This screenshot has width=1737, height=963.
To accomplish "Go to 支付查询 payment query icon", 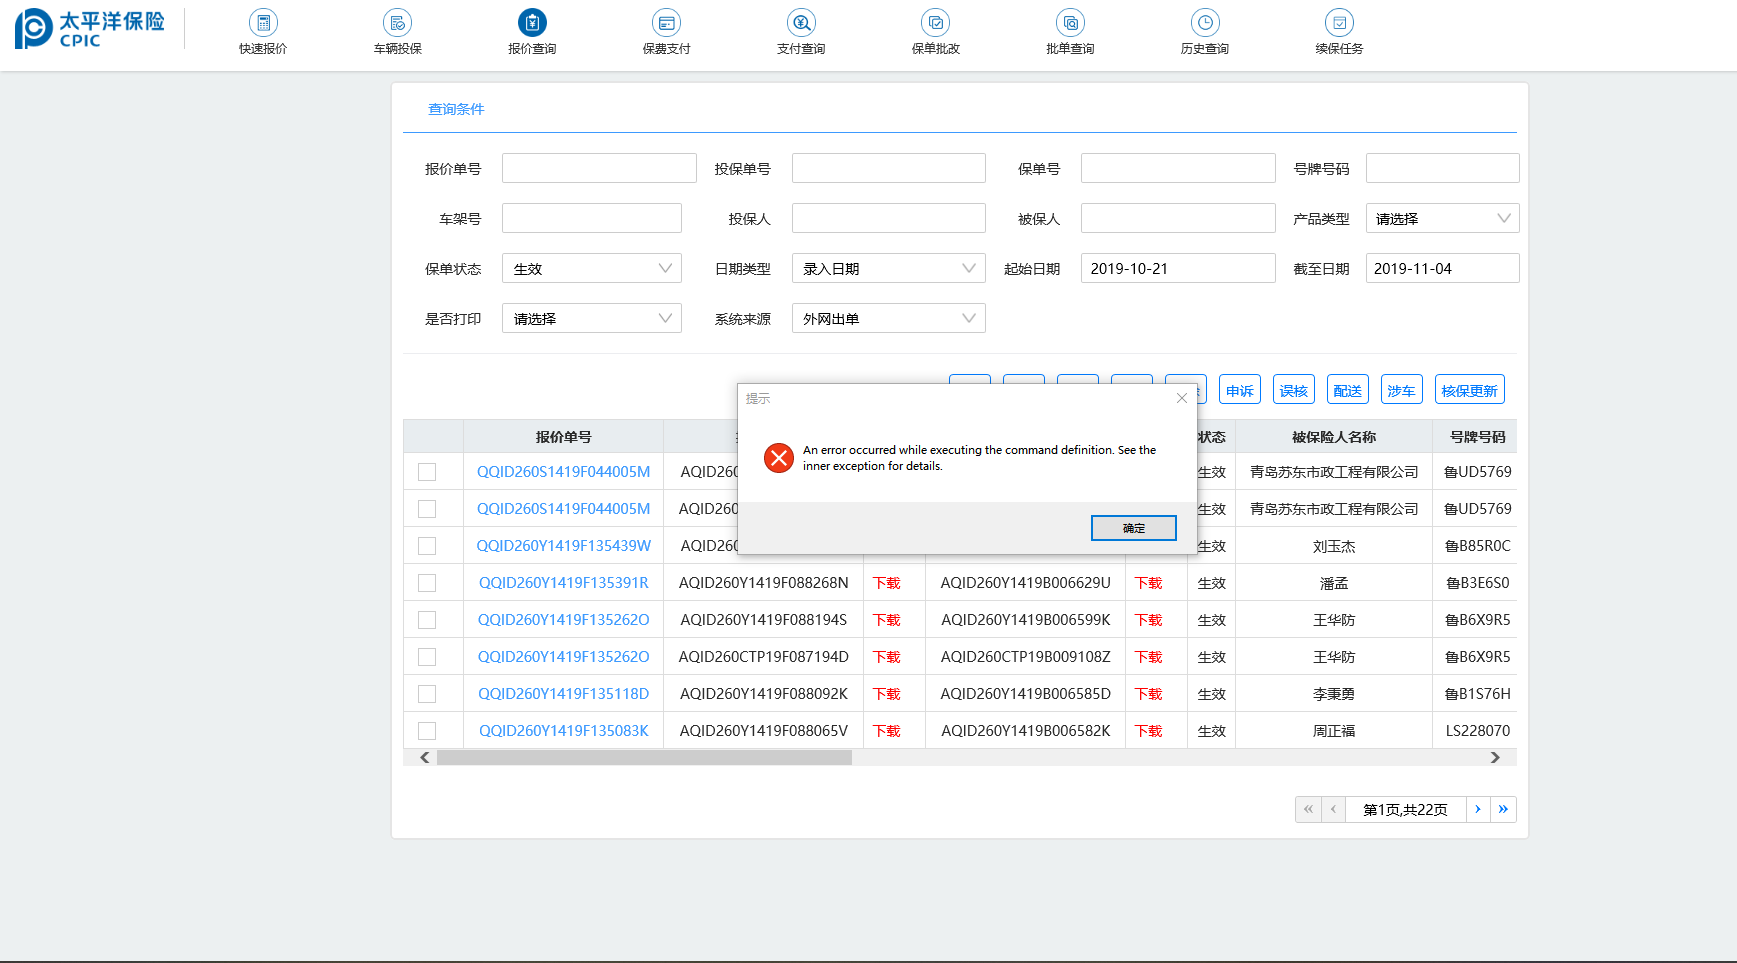I will coord(801,23).
